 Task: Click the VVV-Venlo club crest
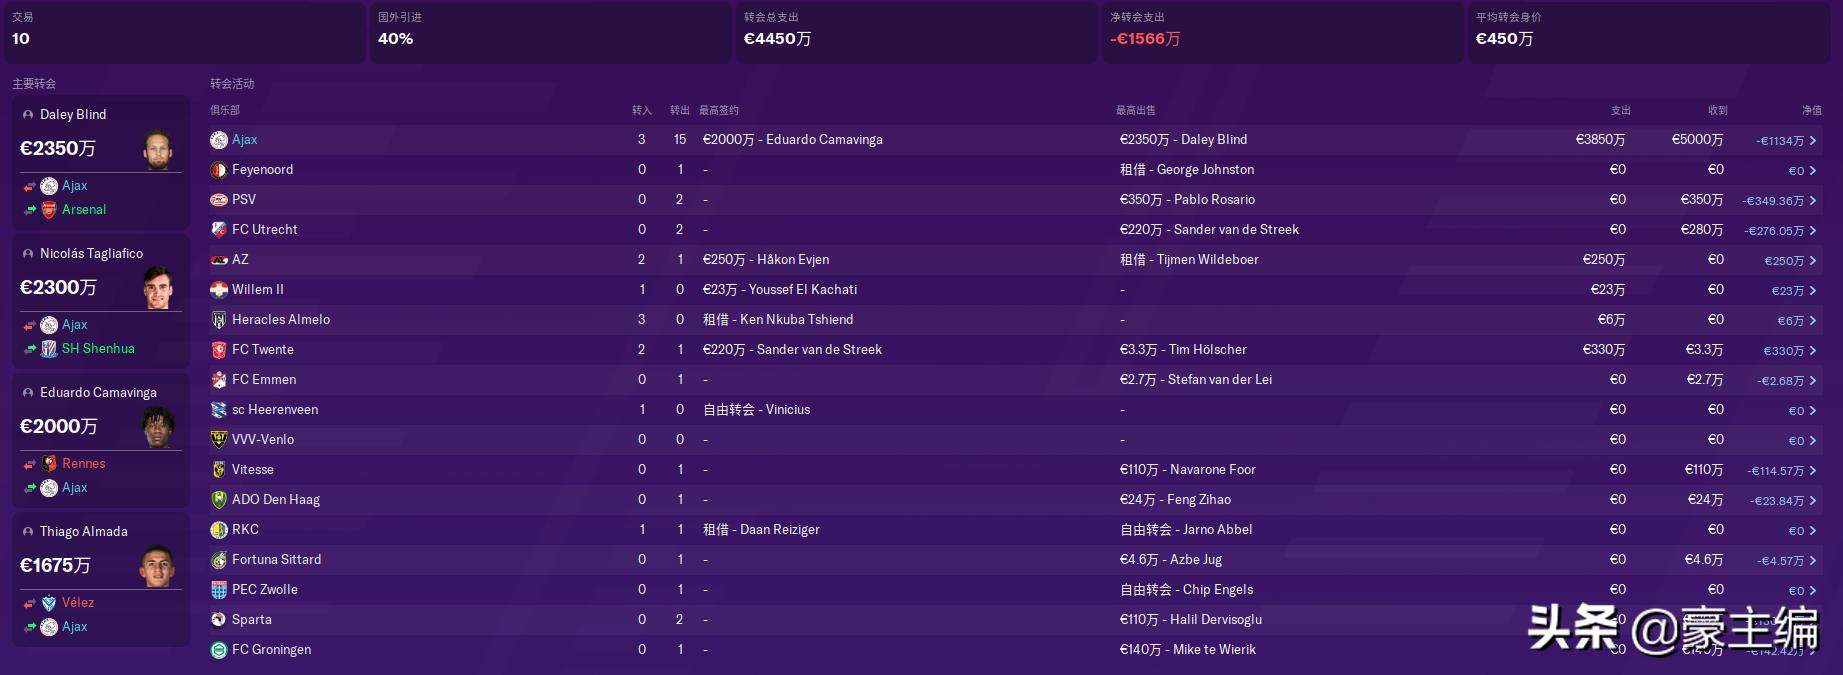pos(219,440)
